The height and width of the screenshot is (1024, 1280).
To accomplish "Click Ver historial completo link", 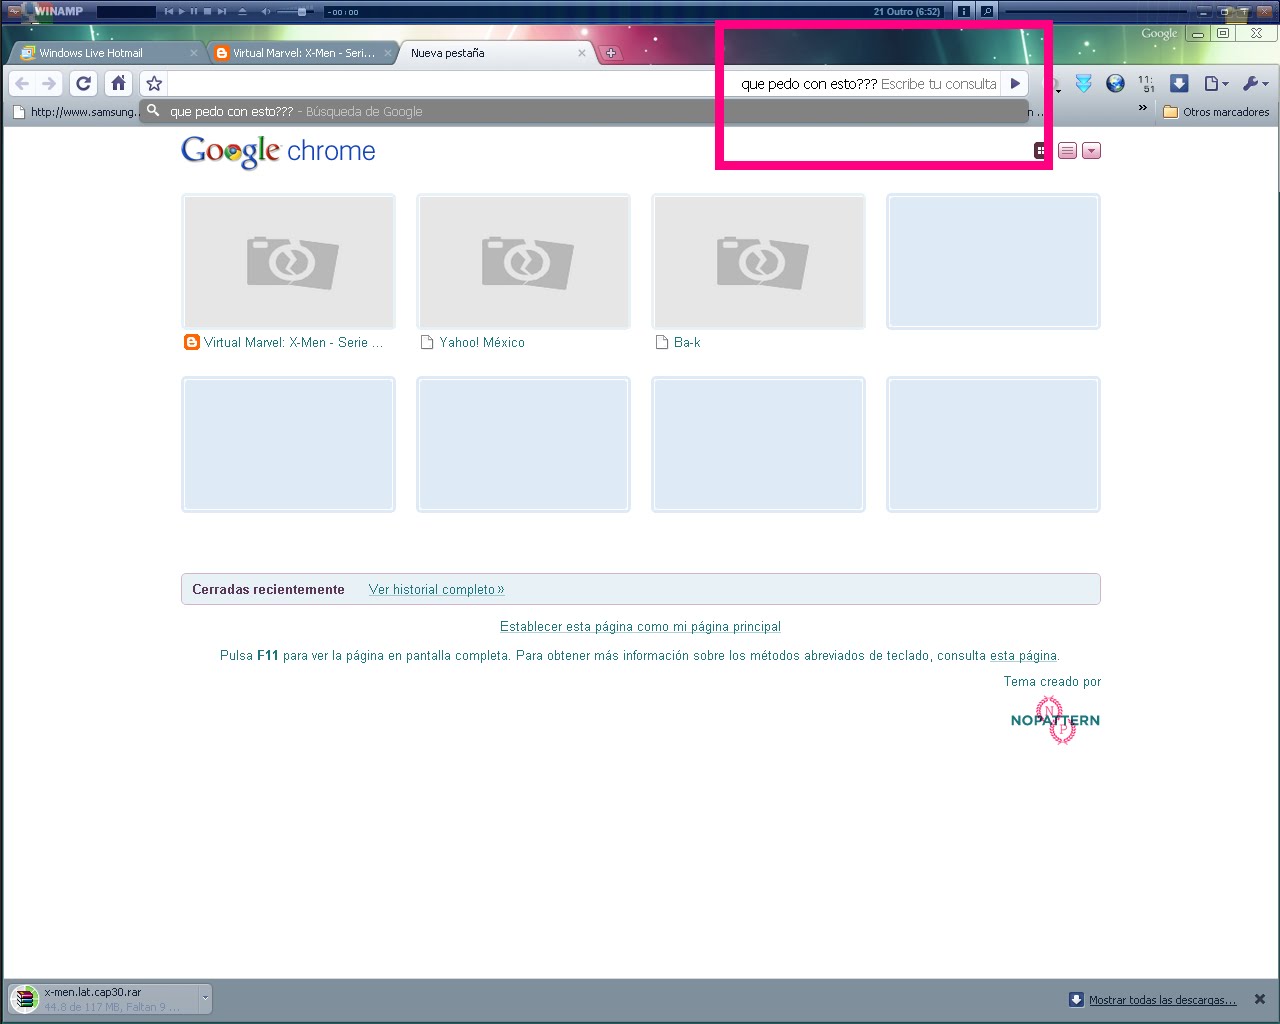I will [436, 590].
